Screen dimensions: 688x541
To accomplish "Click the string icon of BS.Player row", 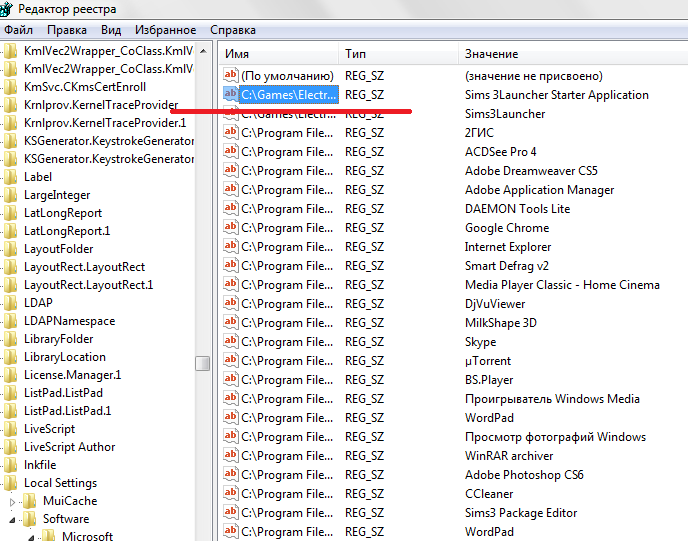I will pyautogui.click(x=230, y=380).
